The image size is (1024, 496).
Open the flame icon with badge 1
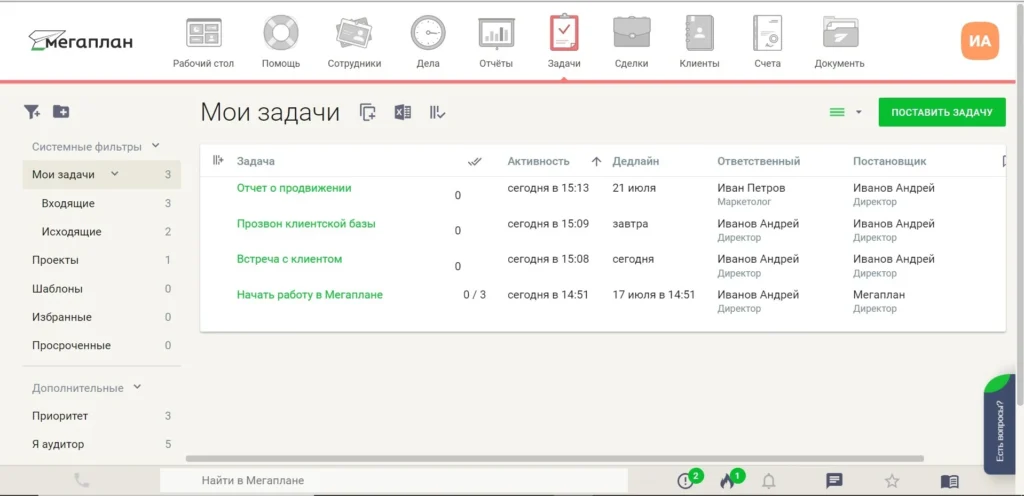[x=727, y=481]
